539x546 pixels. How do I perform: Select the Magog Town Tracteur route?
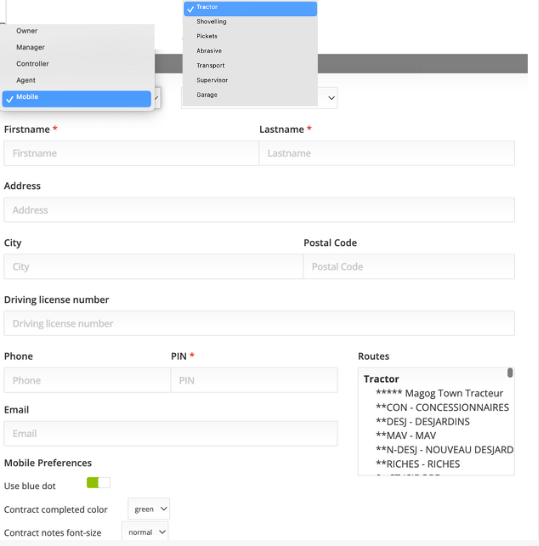pyautogui.click(x=439, y=393)
